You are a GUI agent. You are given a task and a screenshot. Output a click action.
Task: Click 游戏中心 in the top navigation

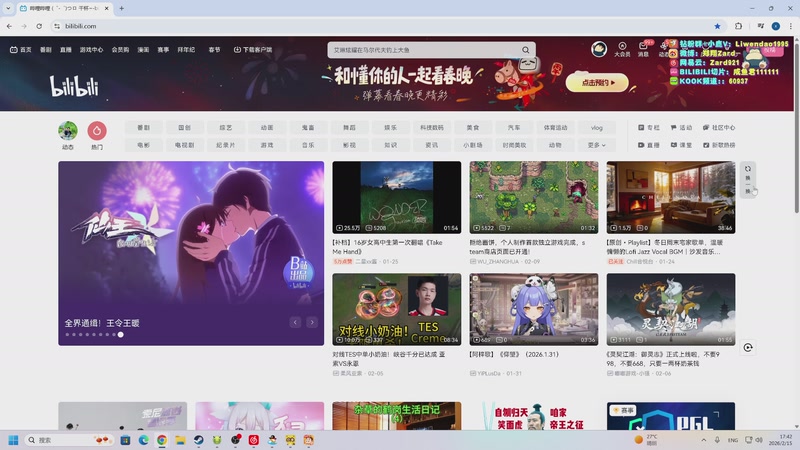pos(91,49)
